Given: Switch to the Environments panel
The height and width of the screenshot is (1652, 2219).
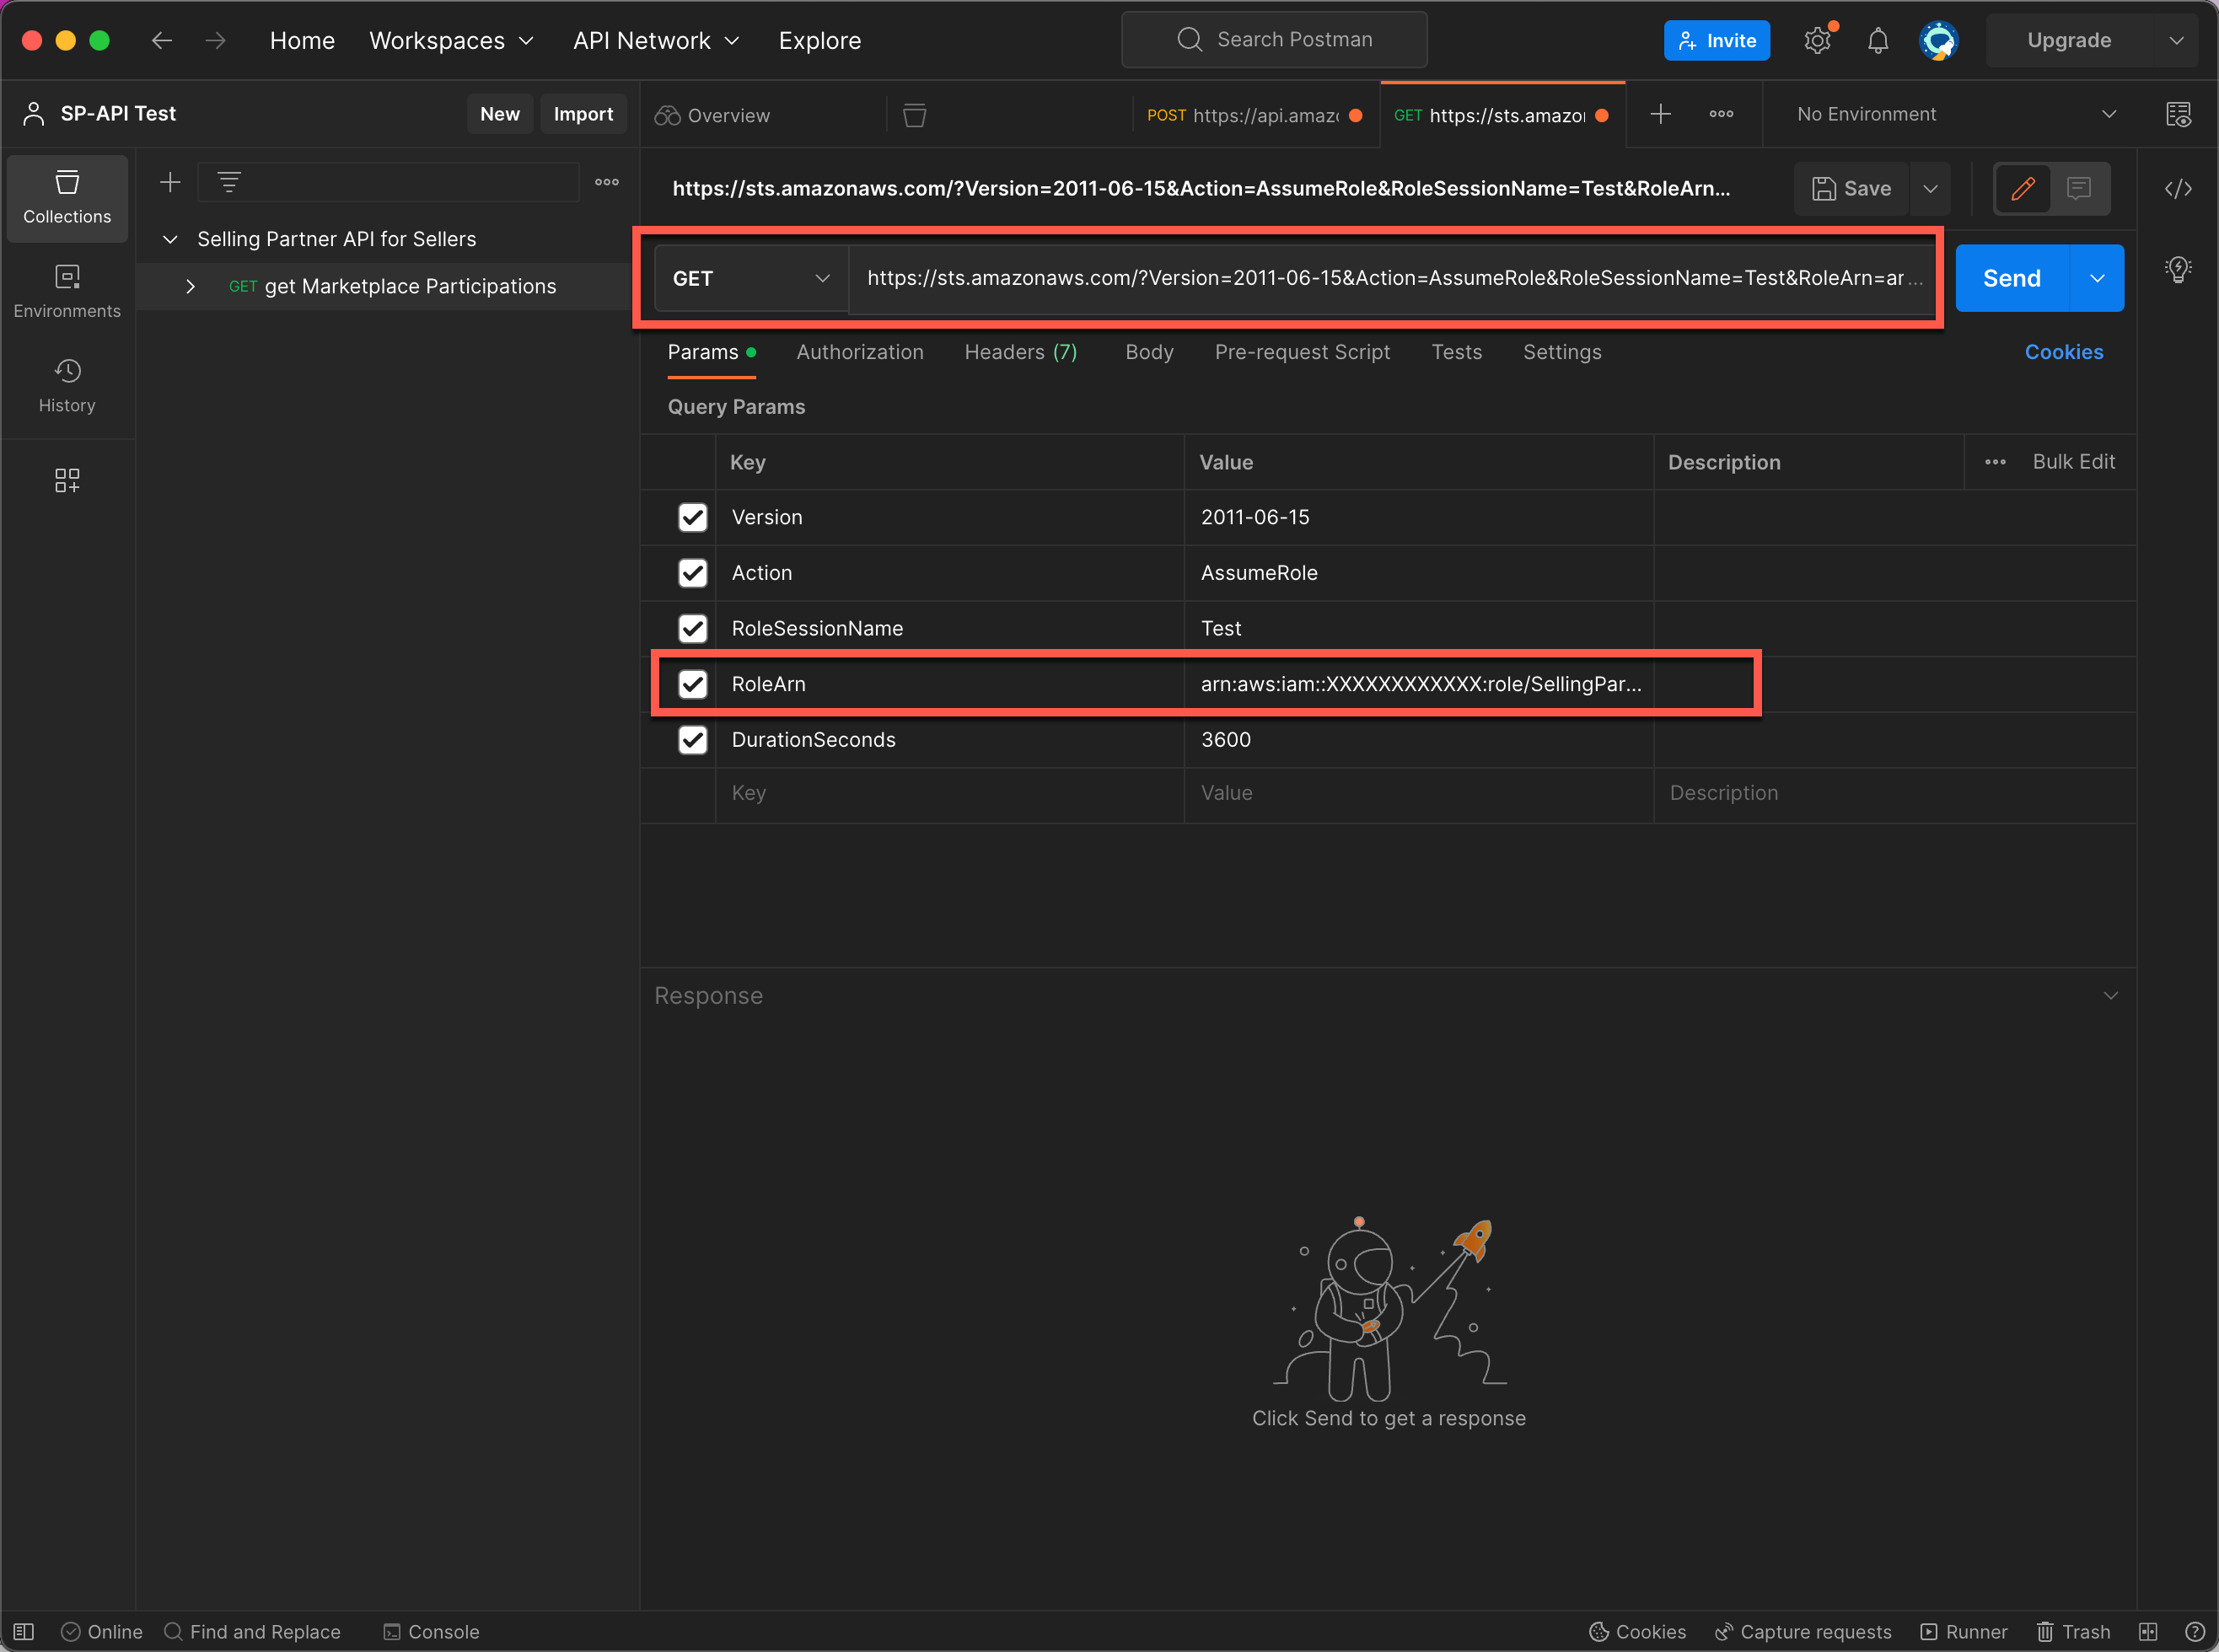Looking at the screenshot, I should click(67, 291).
